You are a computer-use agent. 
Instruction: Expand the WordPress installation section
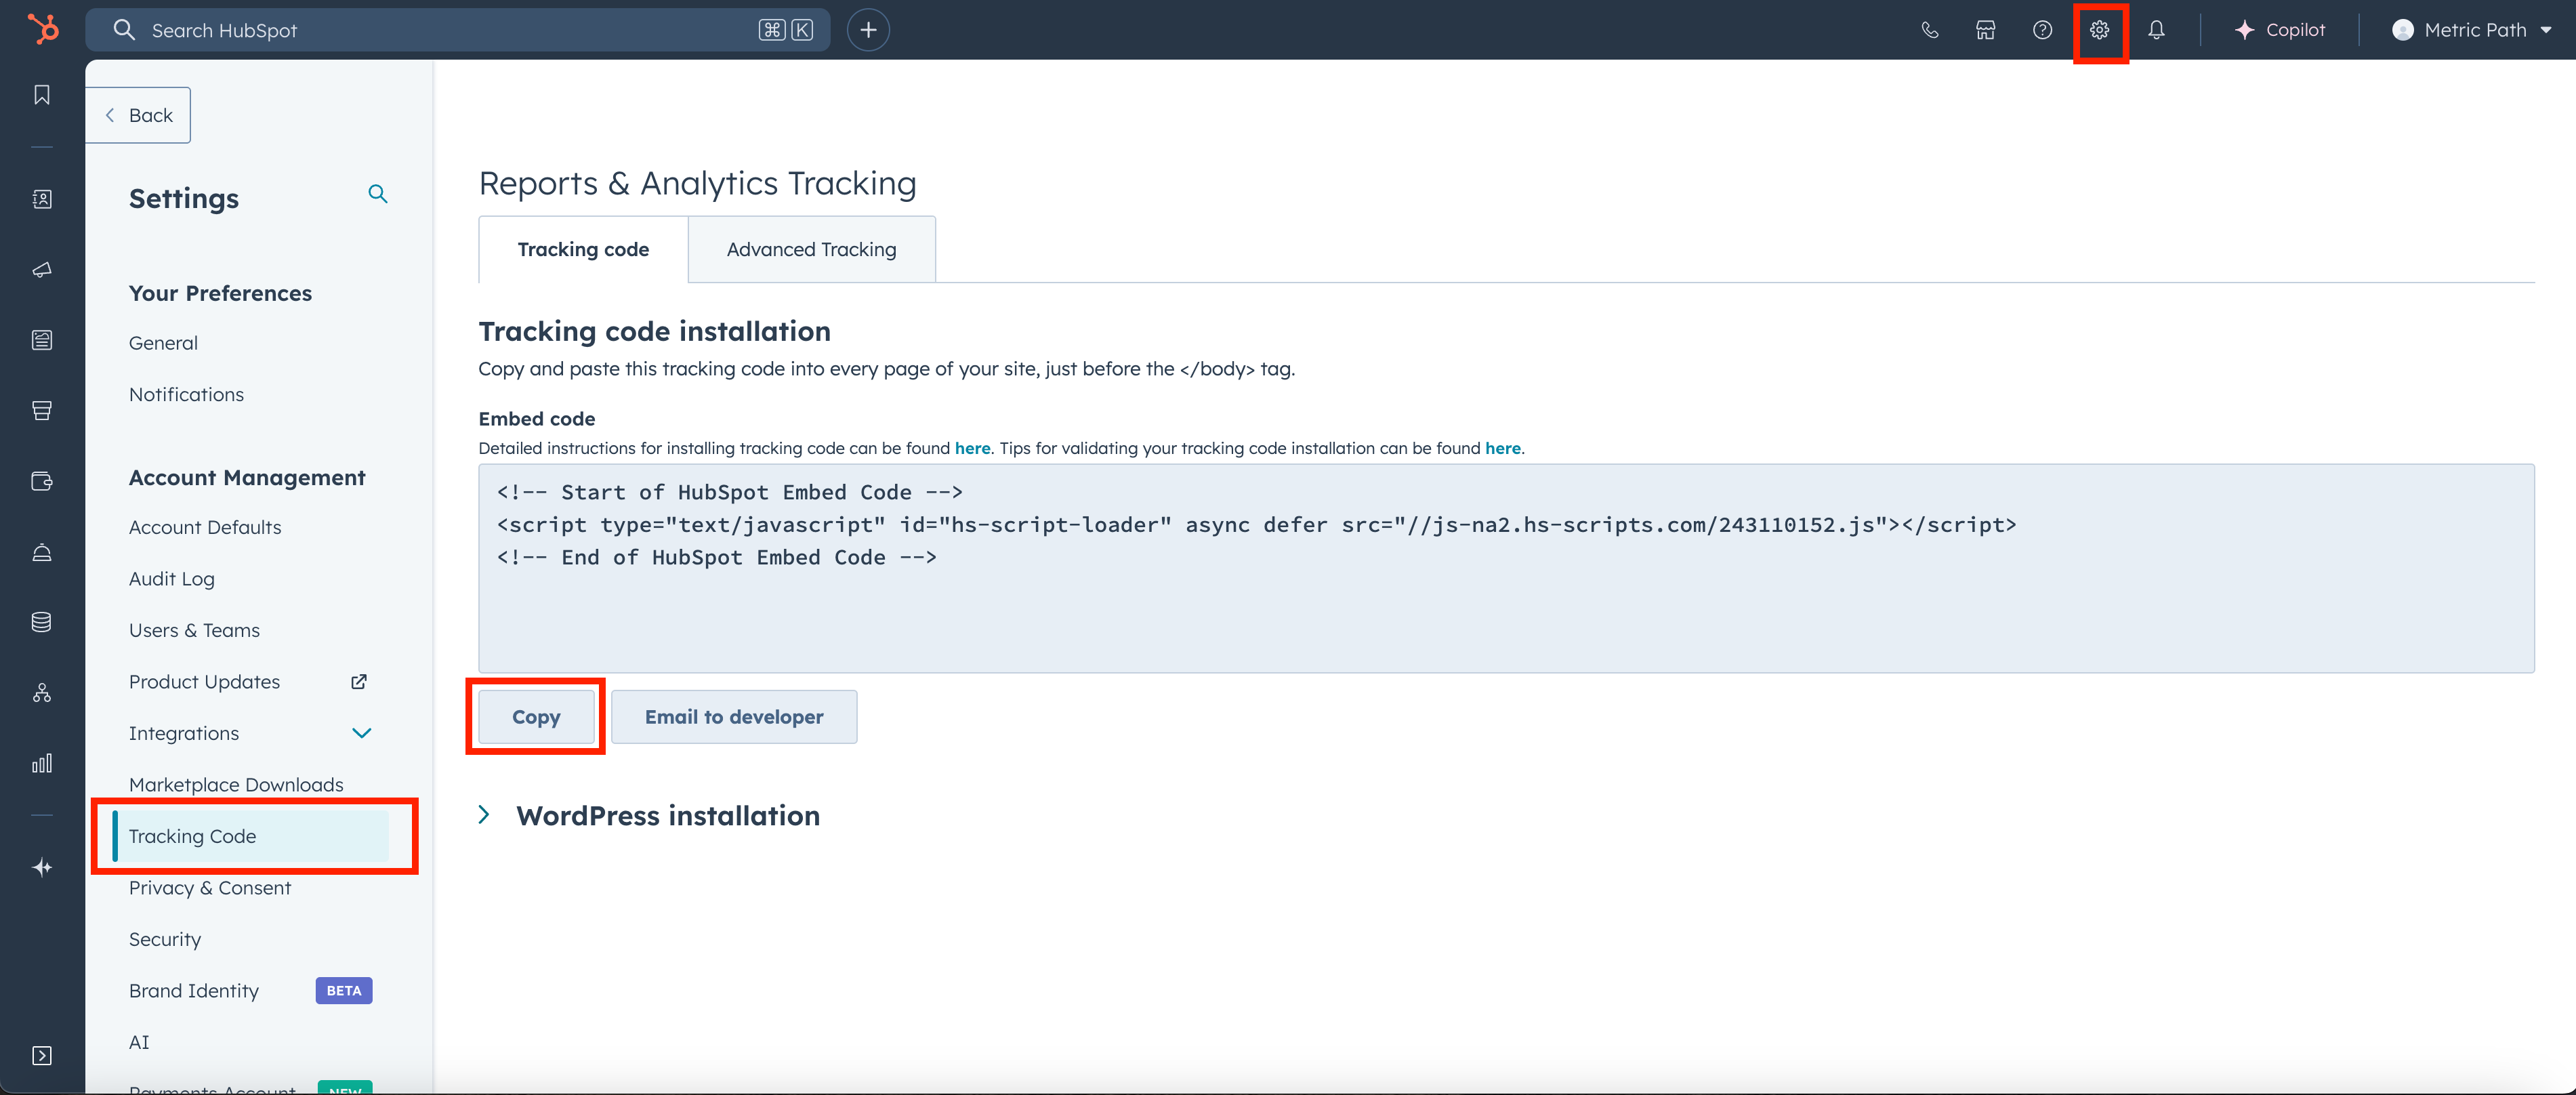tap(484, 815)
